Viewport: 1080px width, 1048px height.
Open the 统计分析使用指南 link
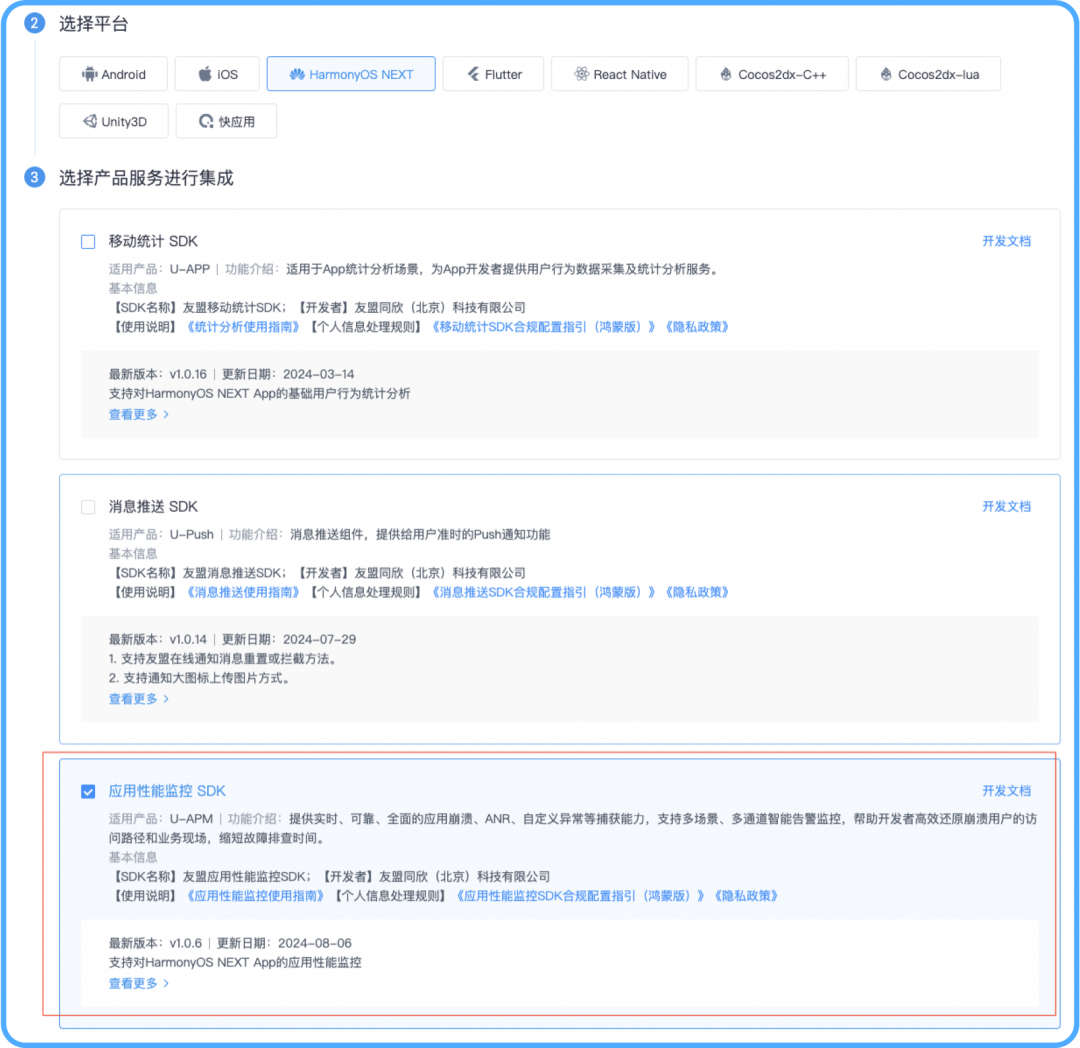(x=243, y=327)
